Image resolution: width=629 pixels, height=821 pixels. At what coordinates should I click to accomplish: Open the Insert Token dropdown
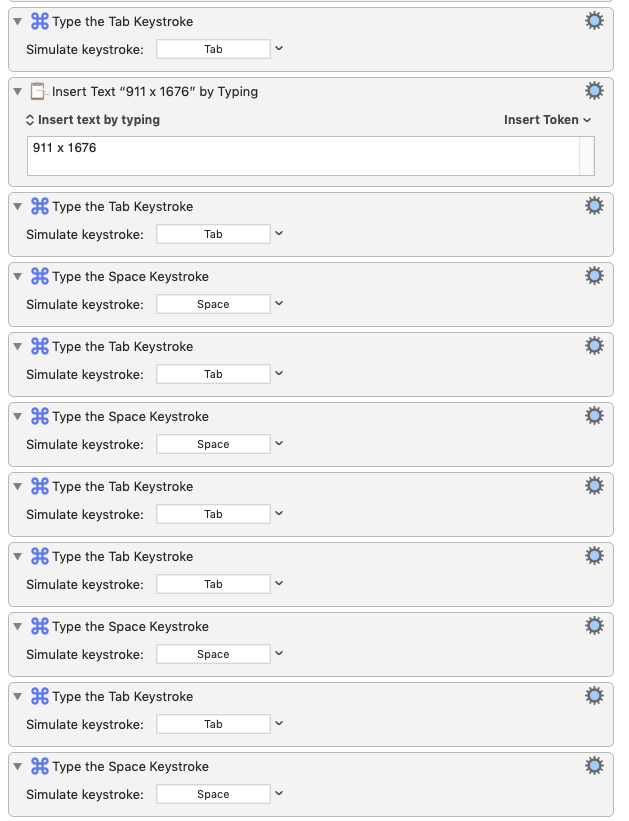tap(547, 120)
